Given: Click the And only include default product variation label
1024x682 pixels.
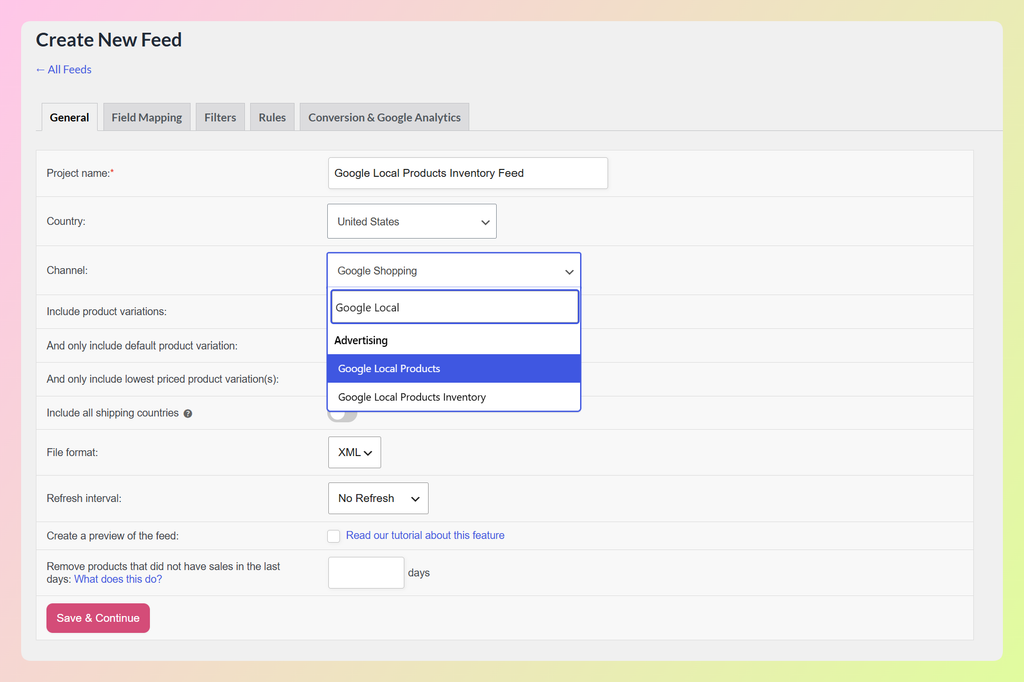Looking at the screenshot, I should 142,346.
